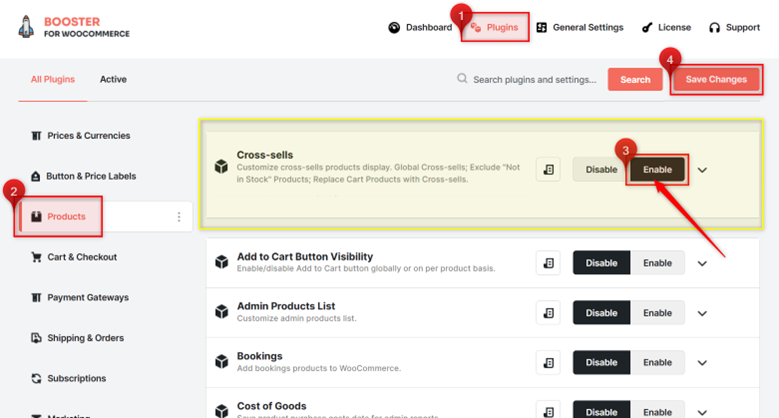Enable Admin Products List plugin

pyautogui.click(x=657, y=313)
